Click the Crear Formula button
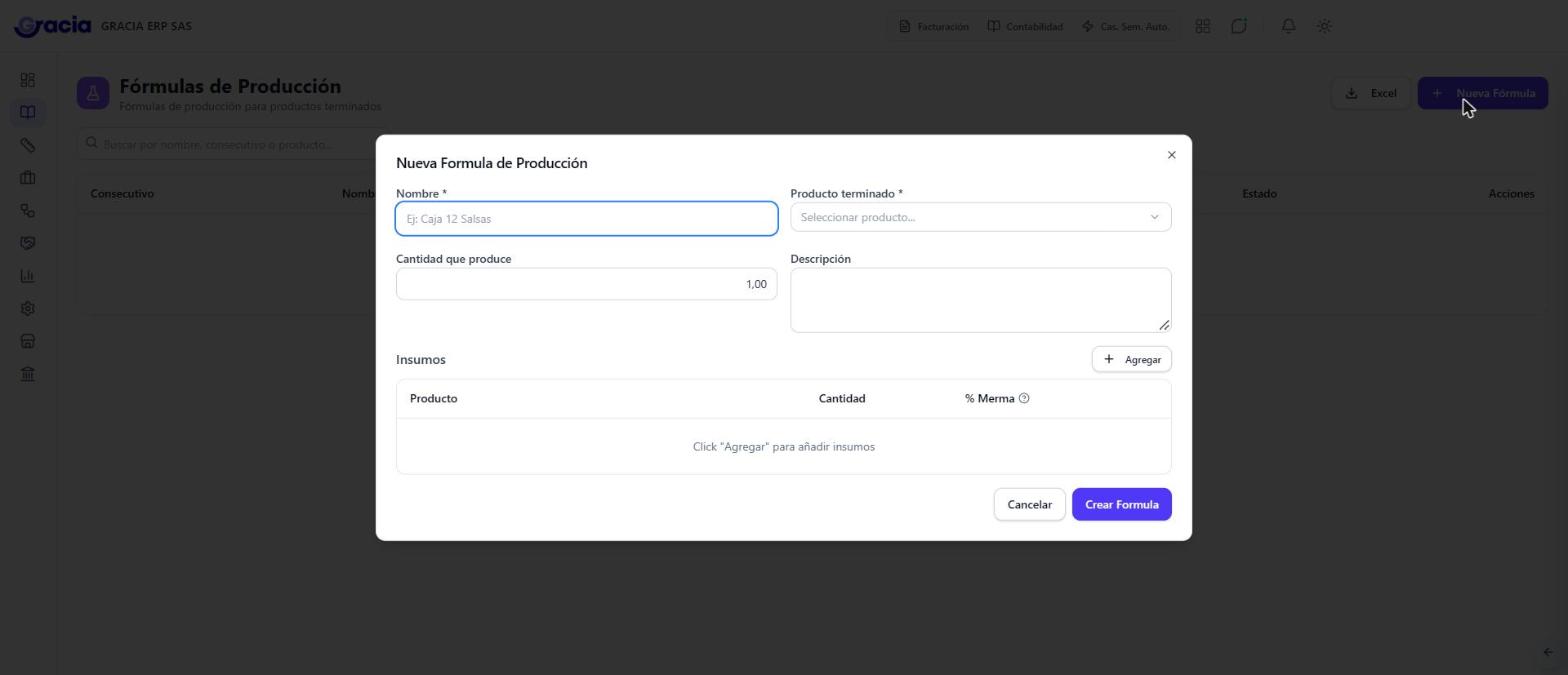 pyautogui.click(x=1121, y=504)
